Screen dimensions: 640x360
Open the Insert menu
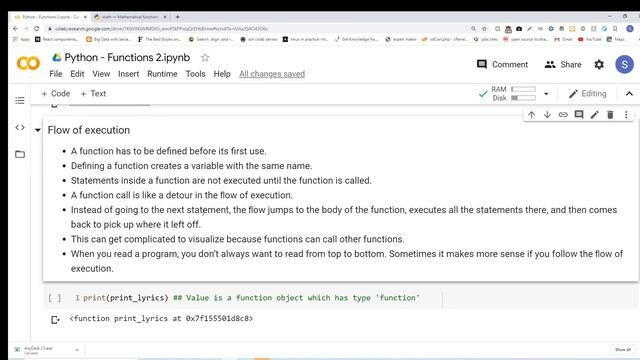[129, 74]
